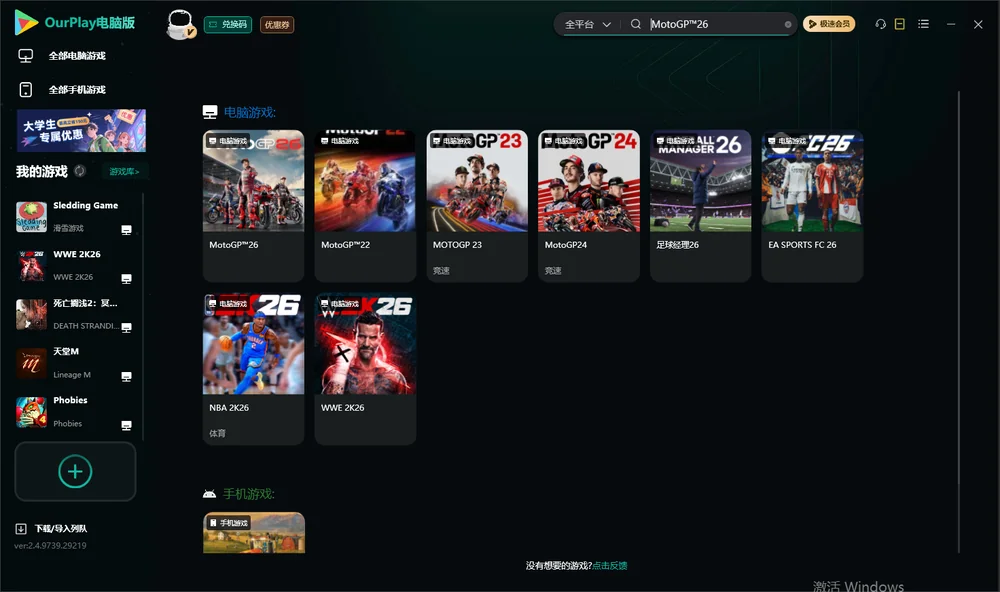Clear the search field text
The height and width of the screenshot is (592, 1000).
click(x=788, y=24)
